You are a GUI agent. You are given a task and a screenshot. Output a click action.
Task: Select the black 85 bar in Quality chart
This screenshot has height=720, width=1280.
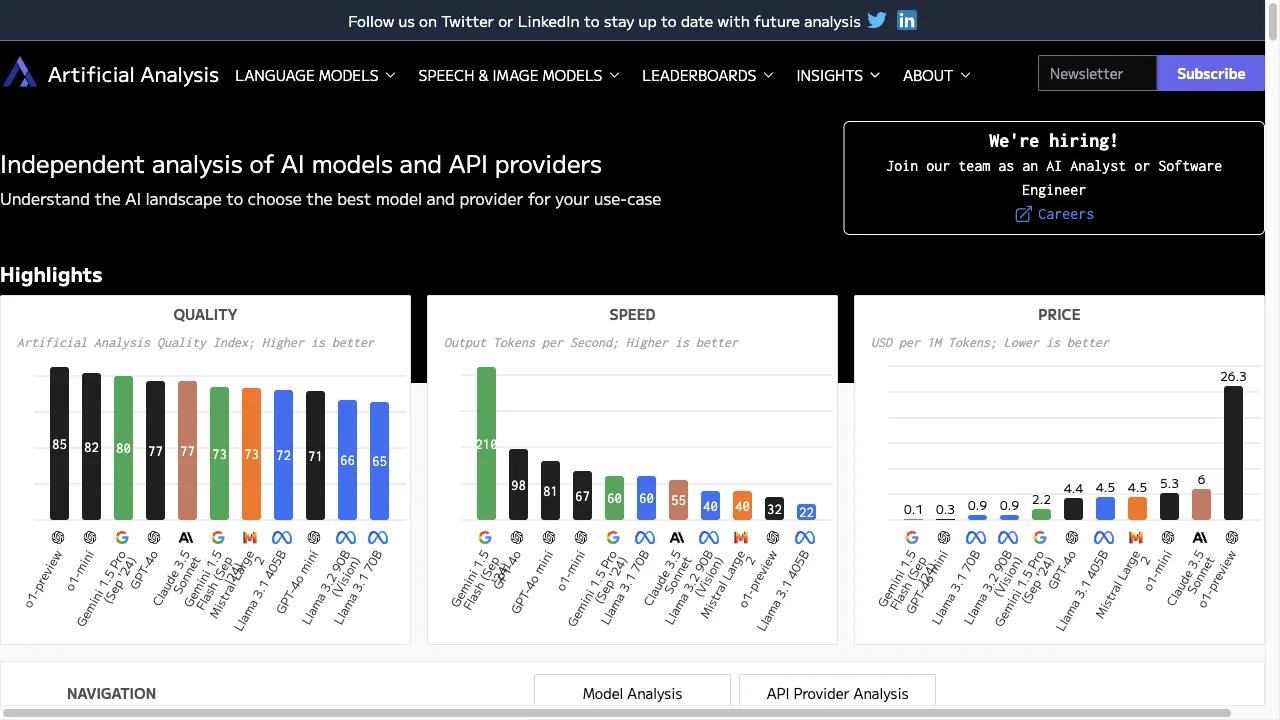click(59, 443)
